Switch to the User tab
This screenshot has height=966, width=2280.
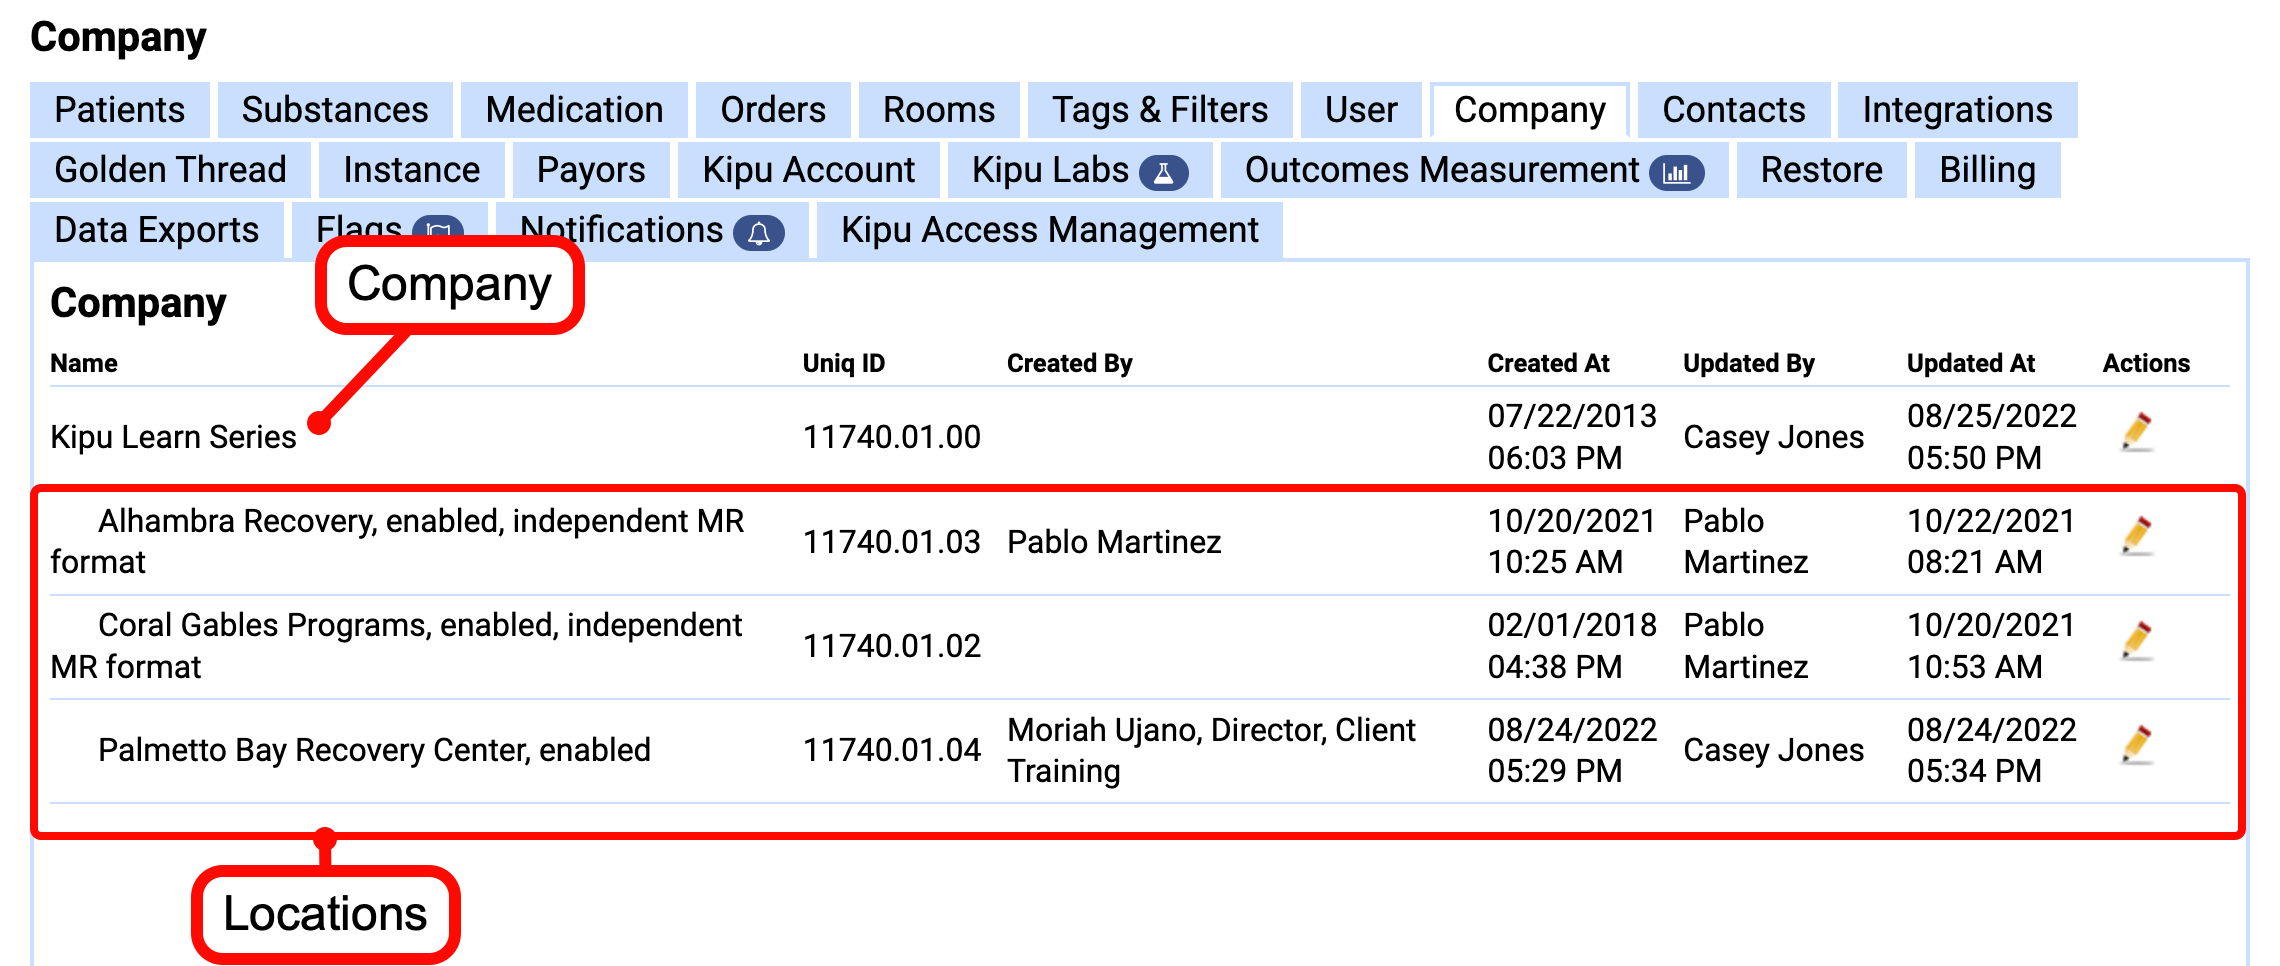(x=1361, y=110)
